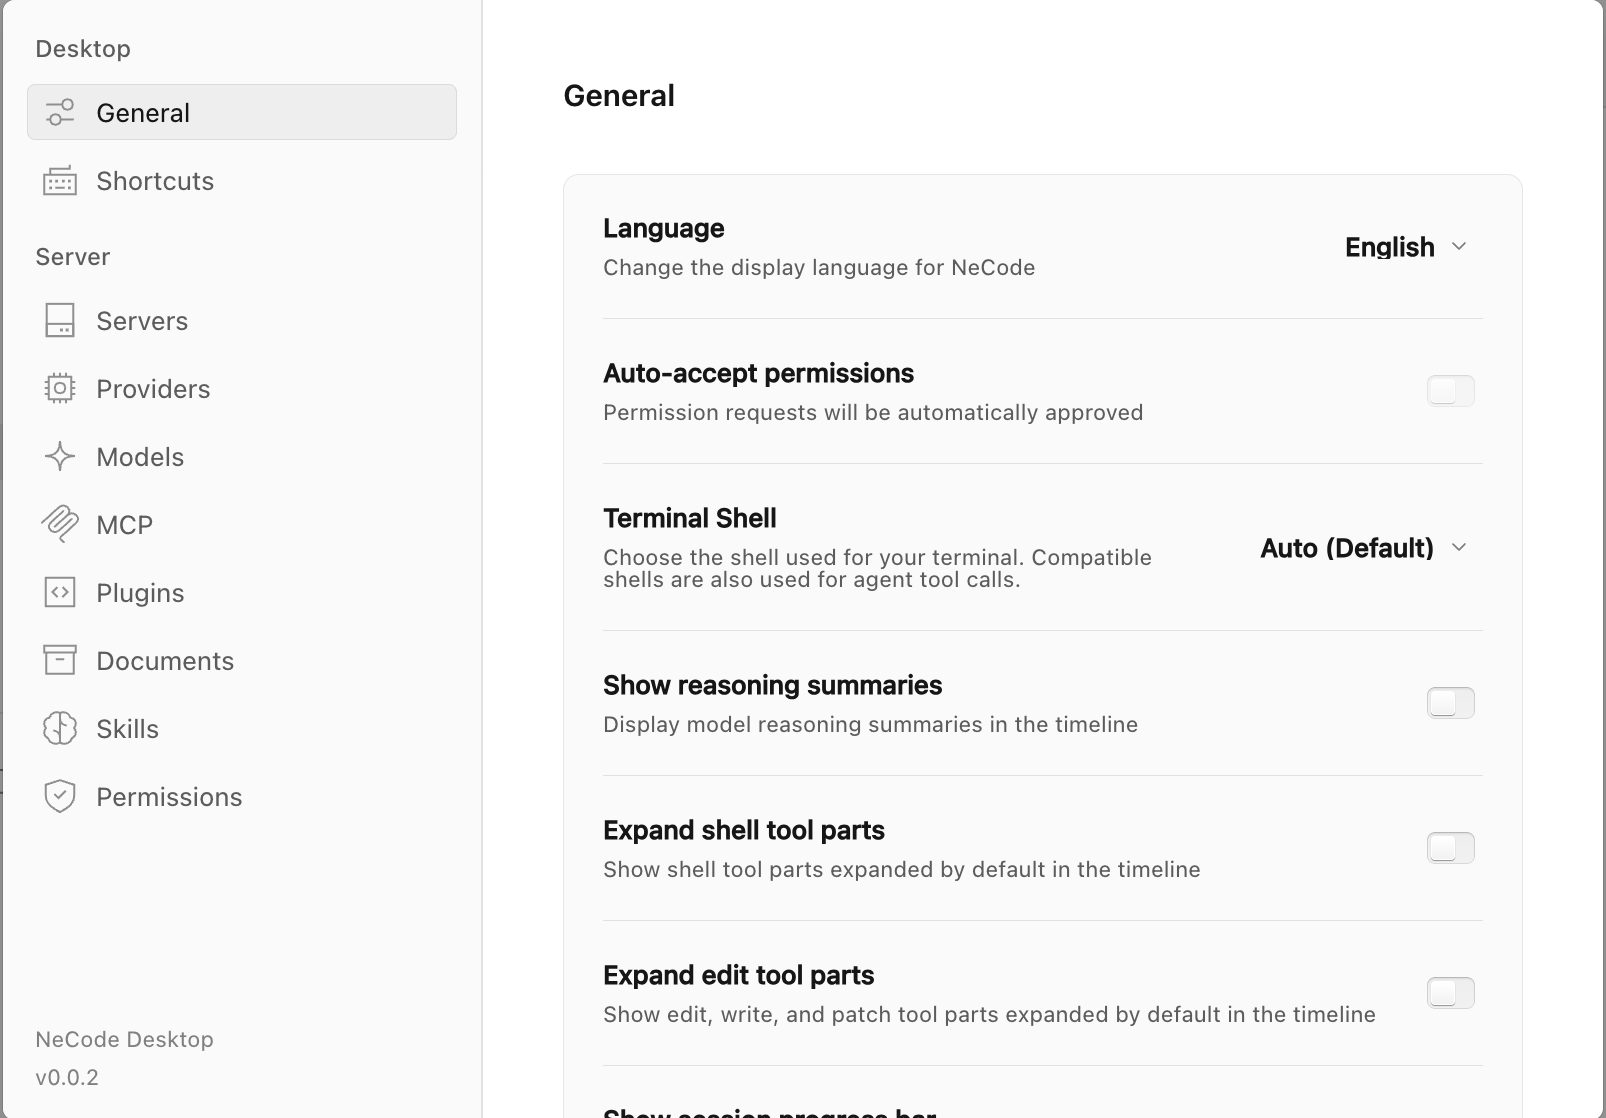Open the English language dropdown

tap(1406, 247)
